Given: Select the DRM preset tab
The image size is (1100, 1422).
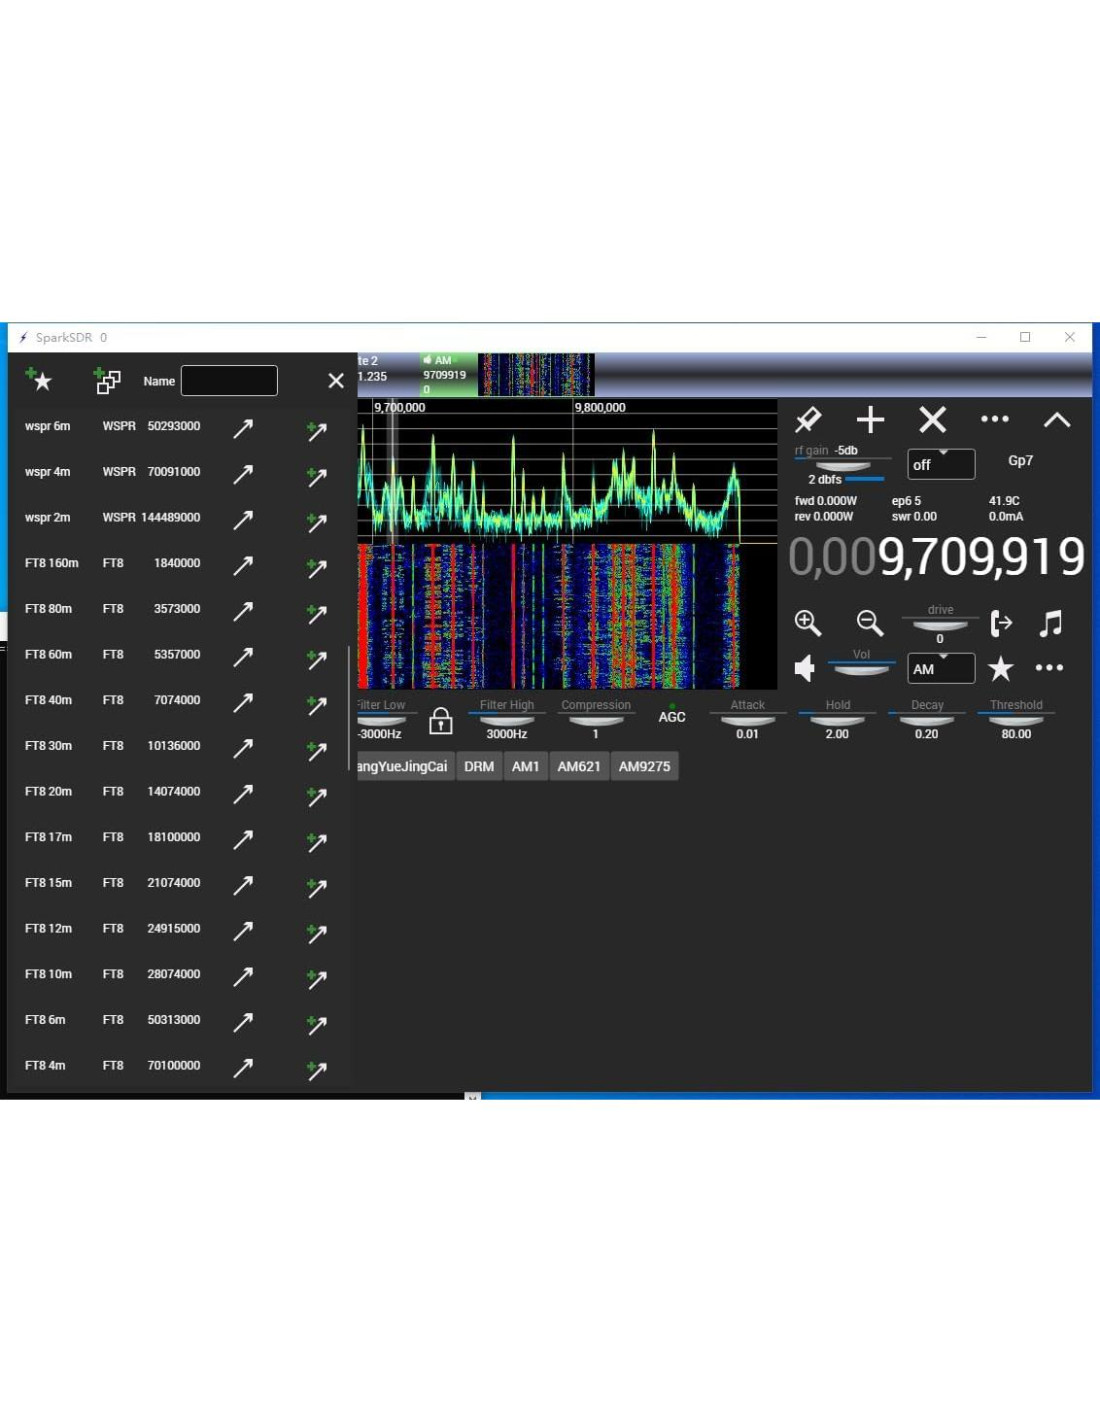Looking at the screenshot, I should (x=479, y=766).
